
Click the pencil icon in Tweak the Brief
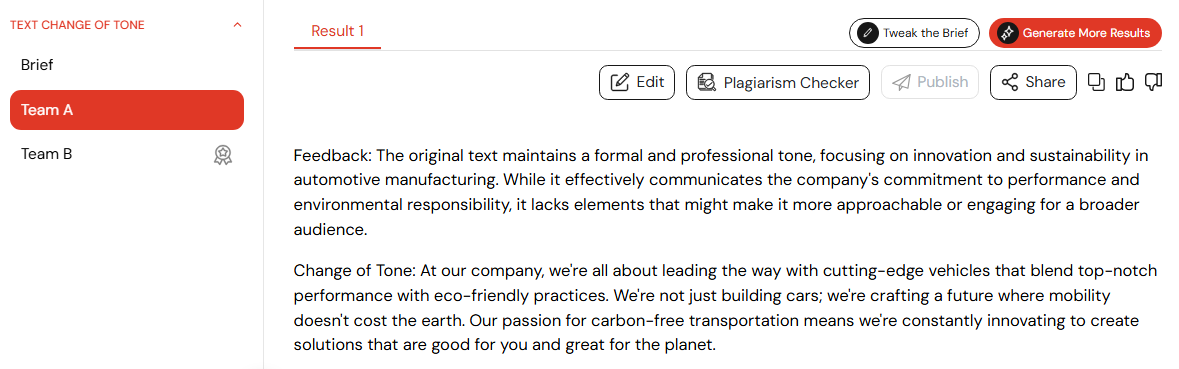tap(868, 33)
